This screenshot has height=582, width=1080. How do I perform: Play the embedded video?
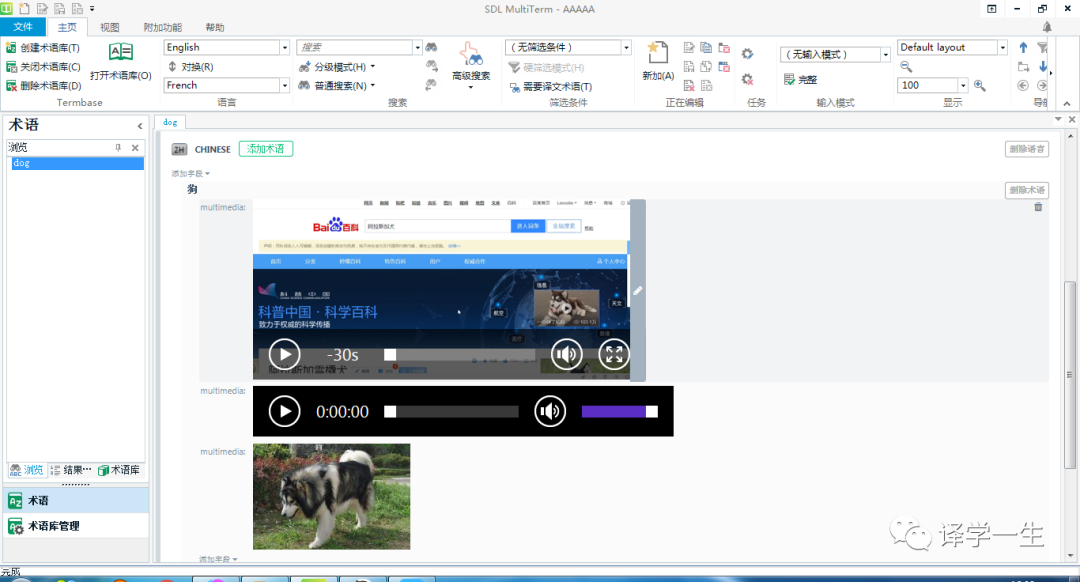pyautogui.click(x=284, y=355)
